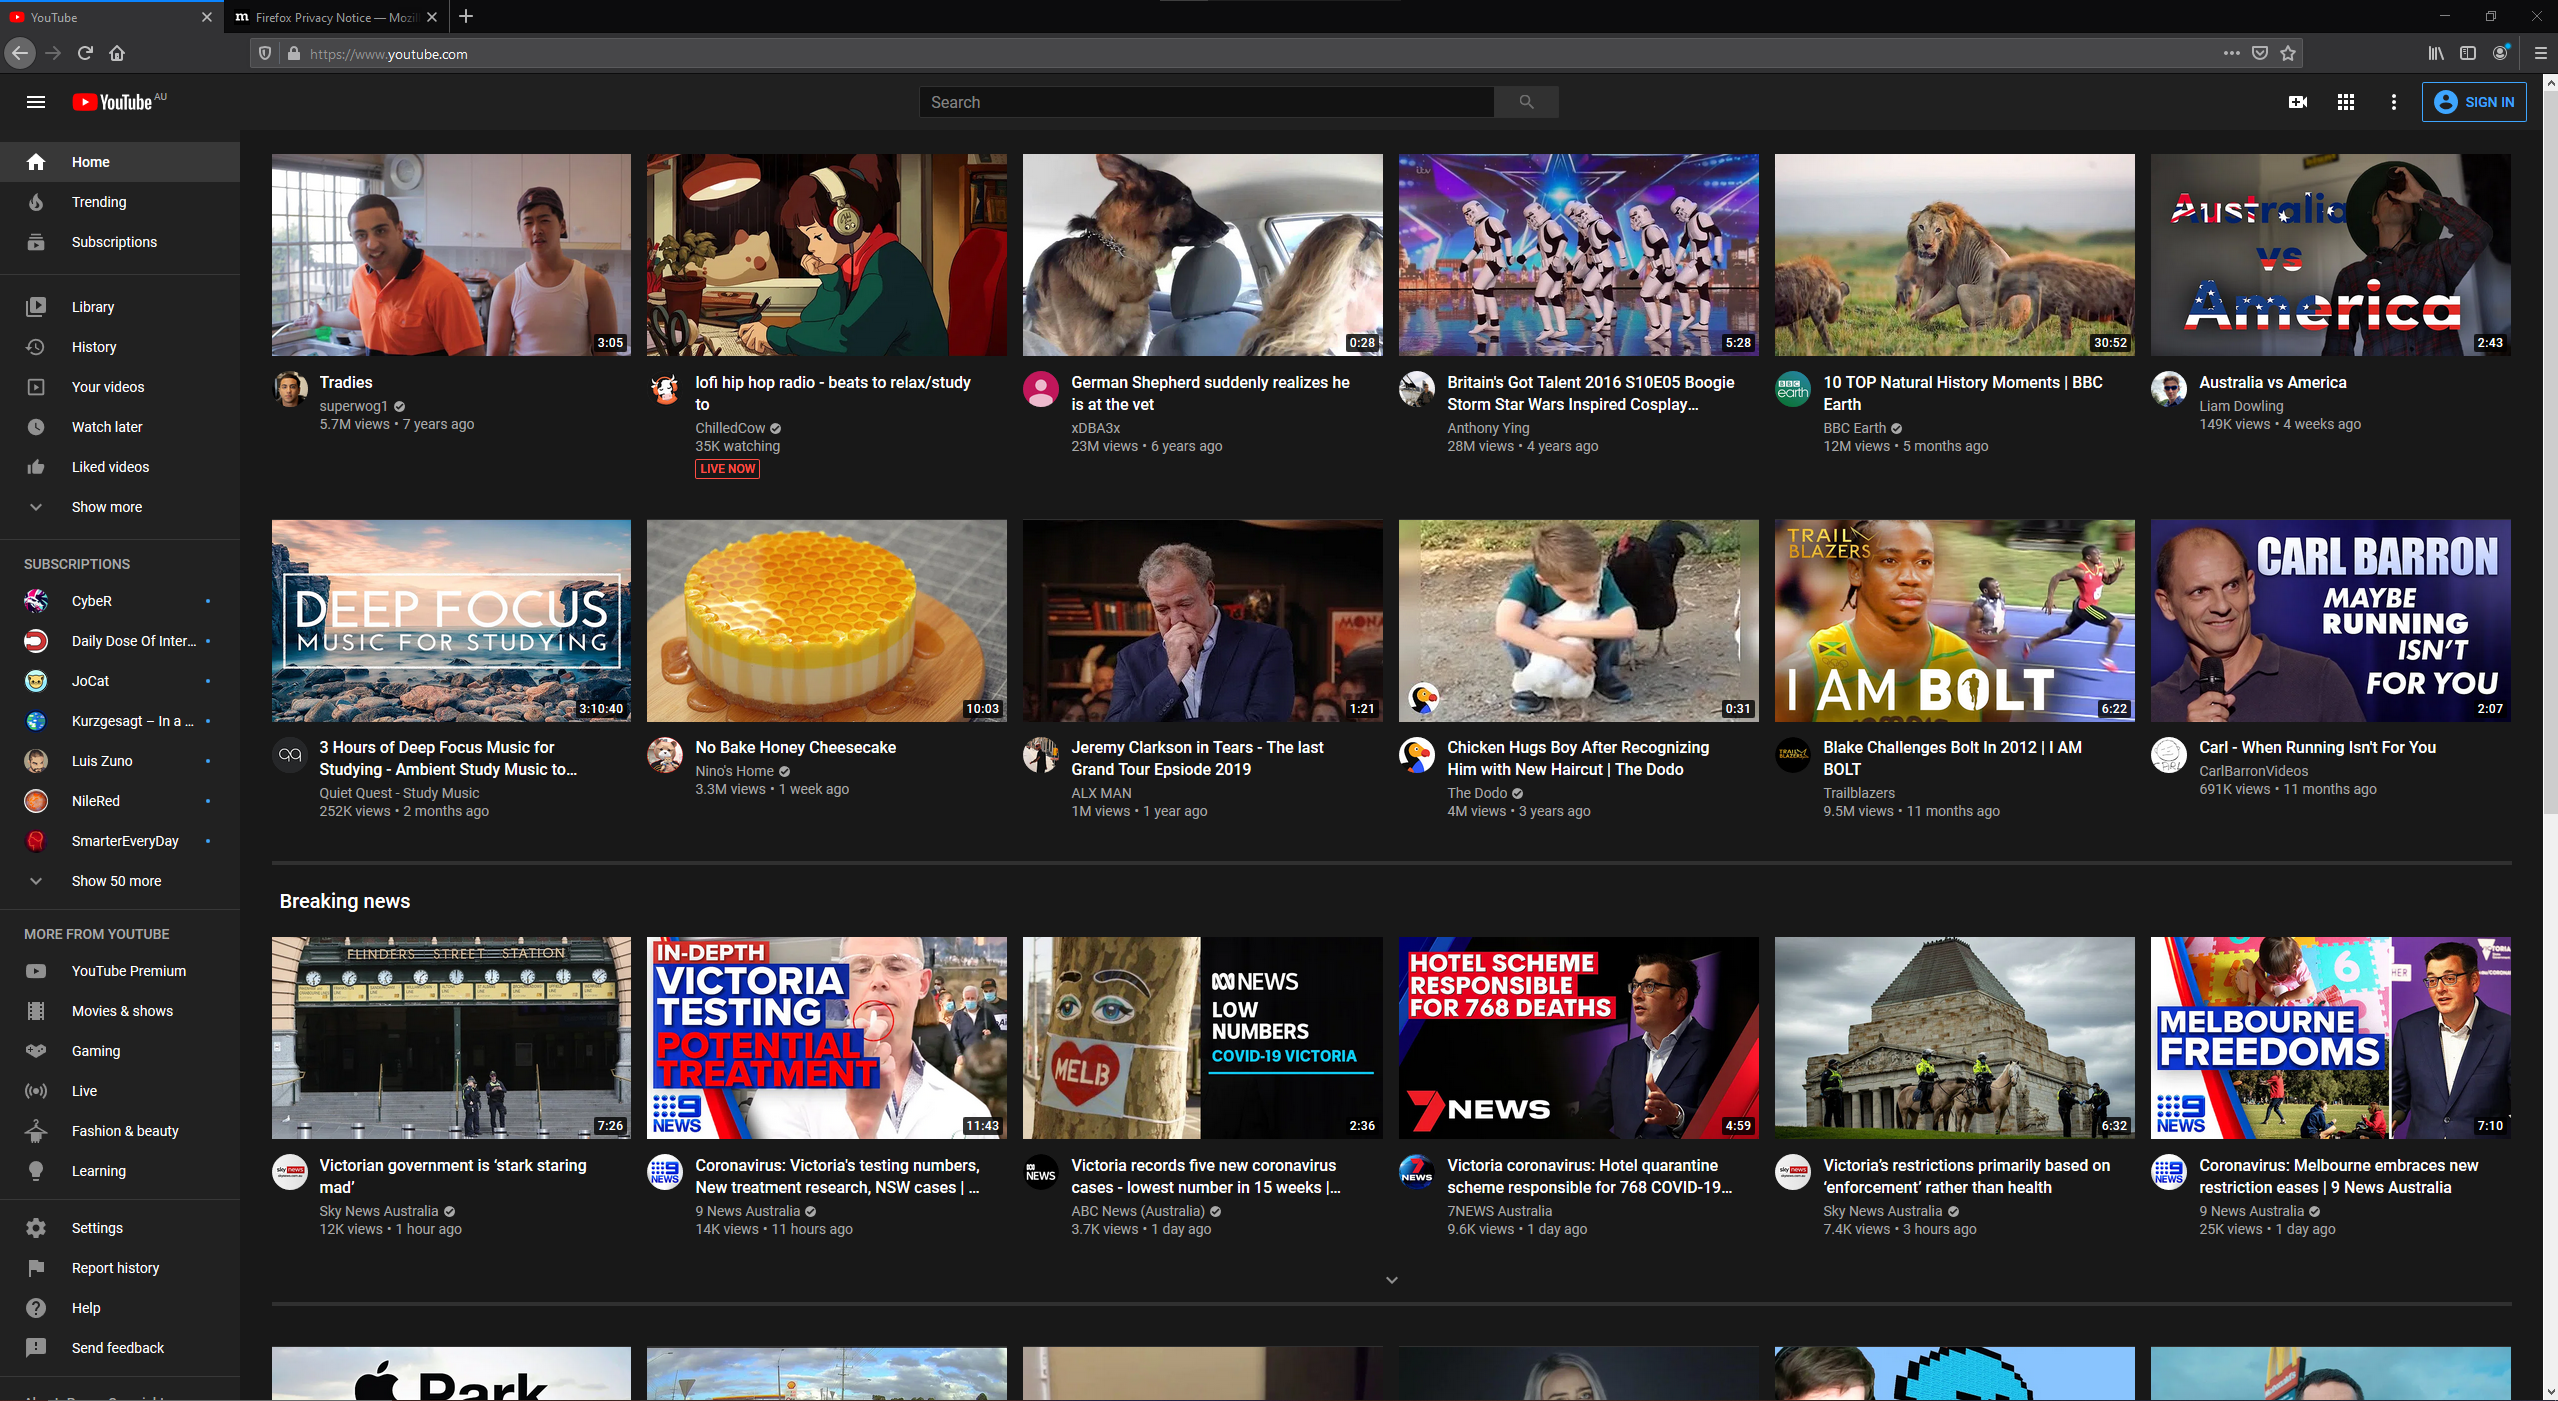
Task: Open Firefox account icon
Action: point(2501,54)
